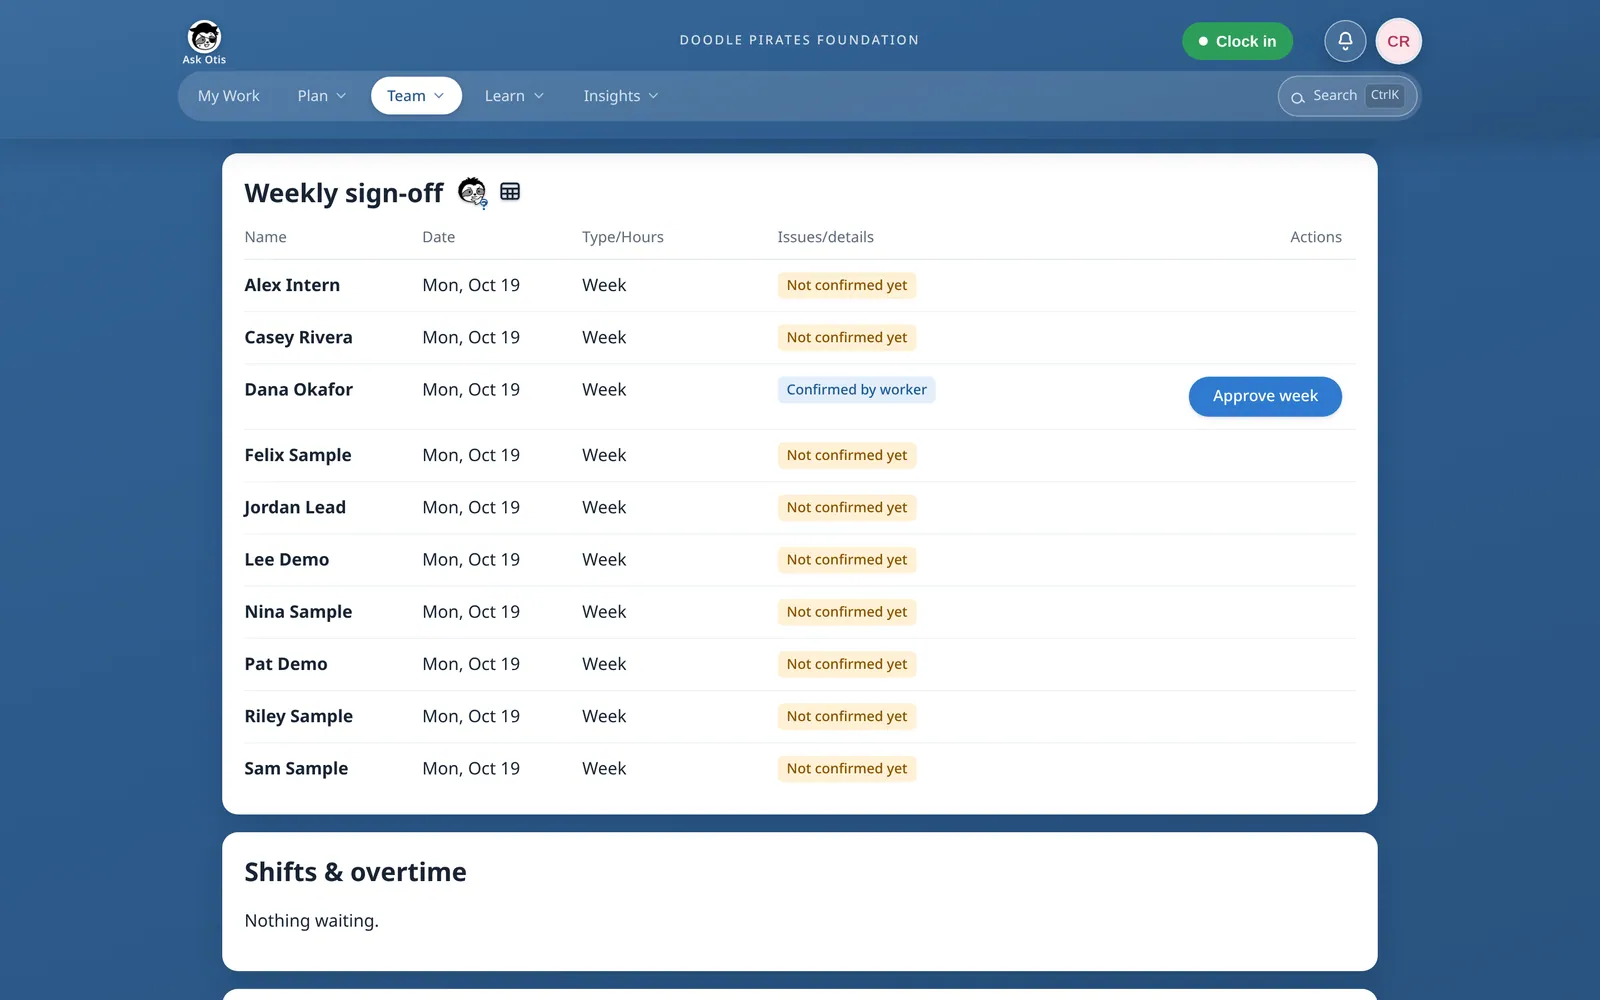Click the Confirmed by worker badge

856,390
